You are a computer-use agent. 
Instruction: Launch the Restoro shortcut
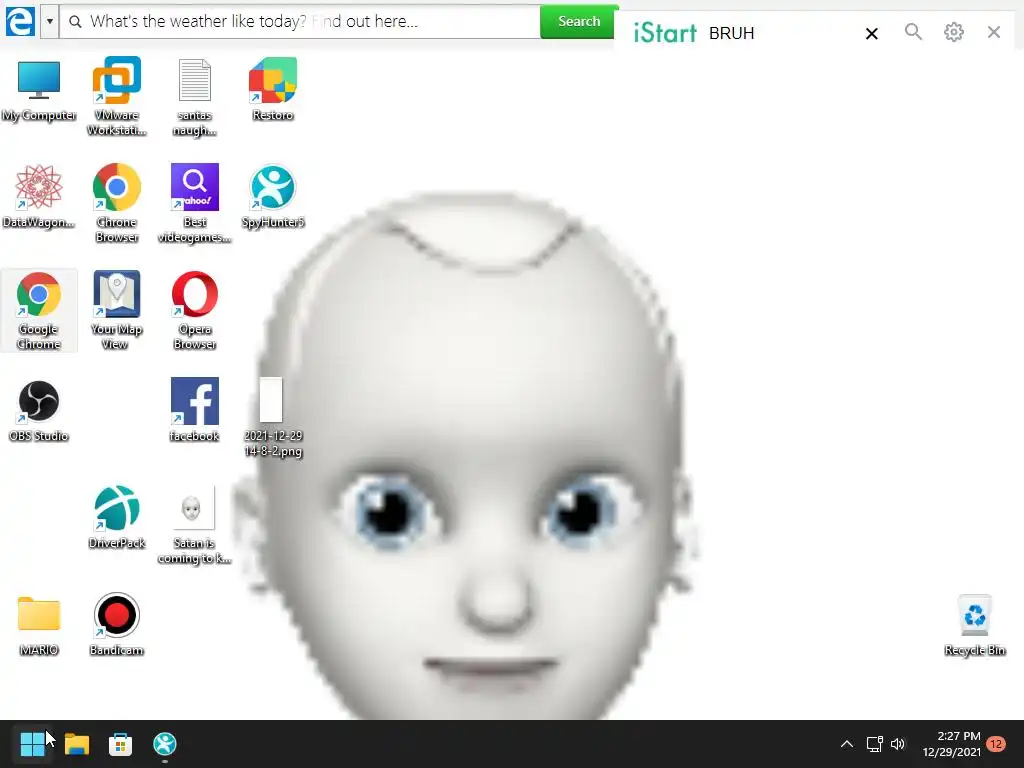pyautogui.click(x=273, y=89)
